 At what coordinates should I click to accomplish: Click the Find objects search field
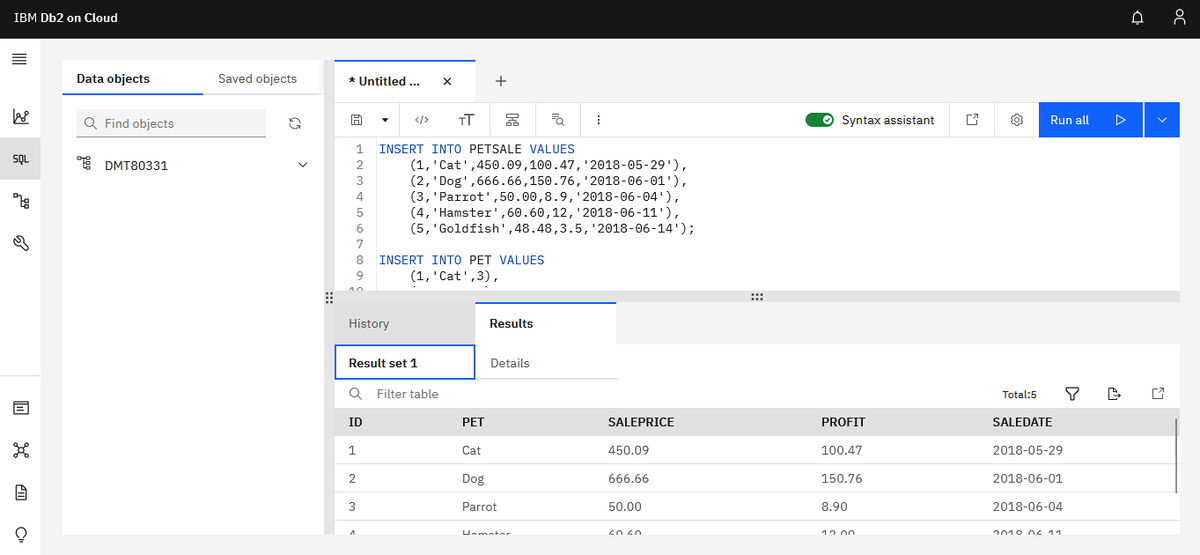tap(171, 123)
